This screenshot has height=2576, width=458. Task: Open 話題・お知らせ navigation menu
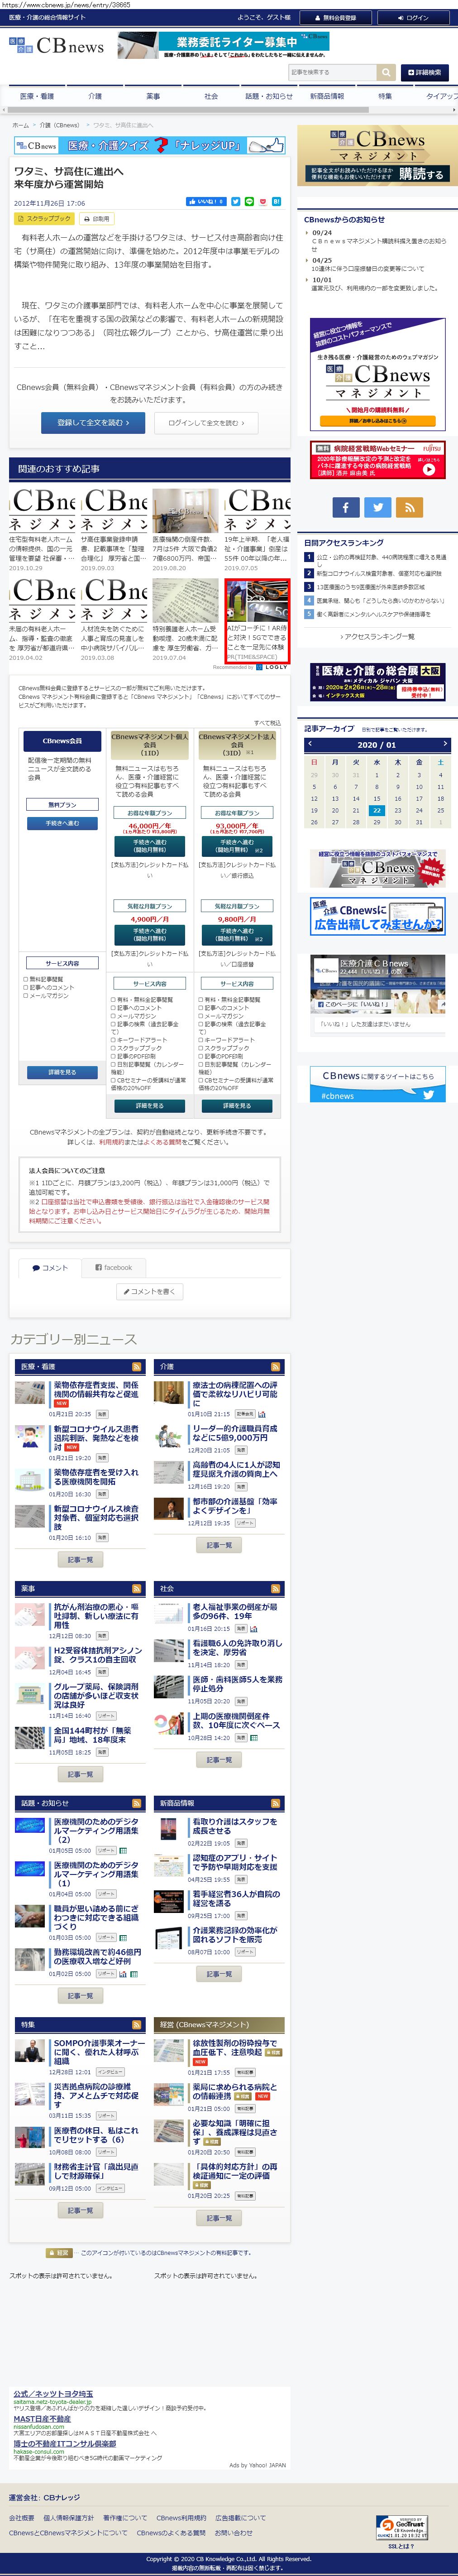tap(269, 96)
